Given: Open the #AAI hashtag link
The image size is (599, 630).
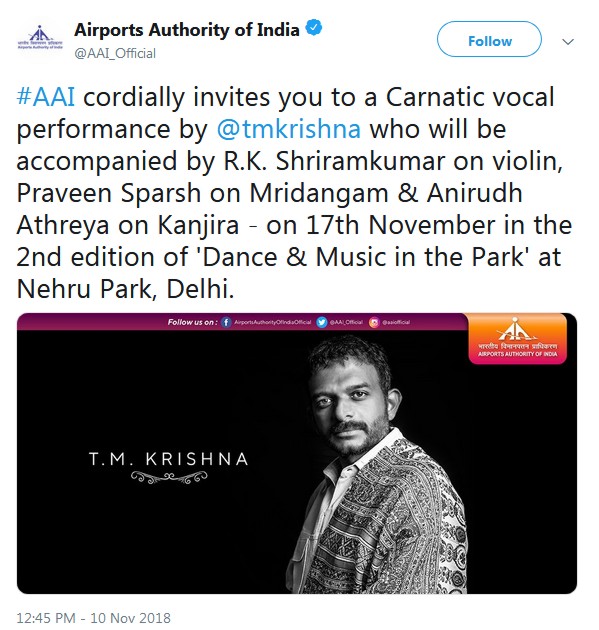Looking at the screenshot, I should point(46,97).
